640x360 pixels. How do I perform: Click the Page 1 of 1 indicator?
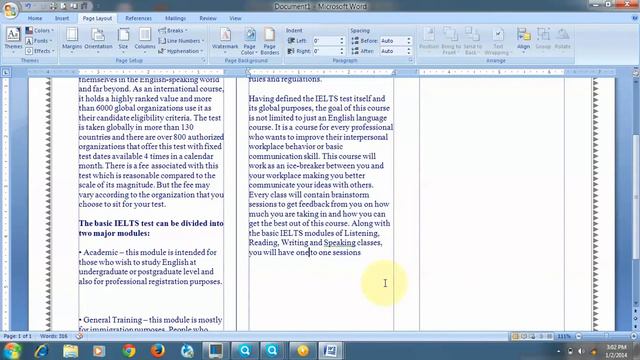click(x=18, y=336)
